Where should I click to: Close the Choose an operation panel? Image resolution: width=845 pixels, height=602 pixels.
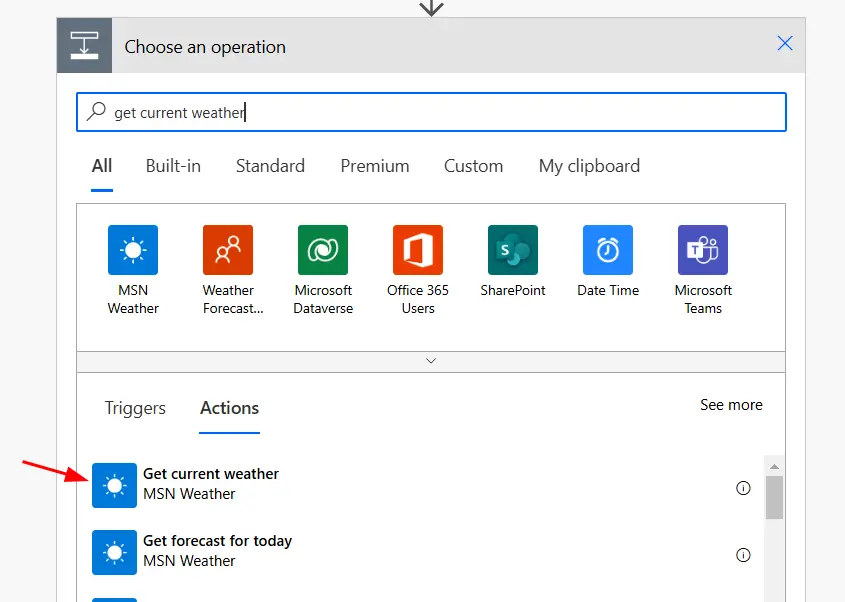785,43
